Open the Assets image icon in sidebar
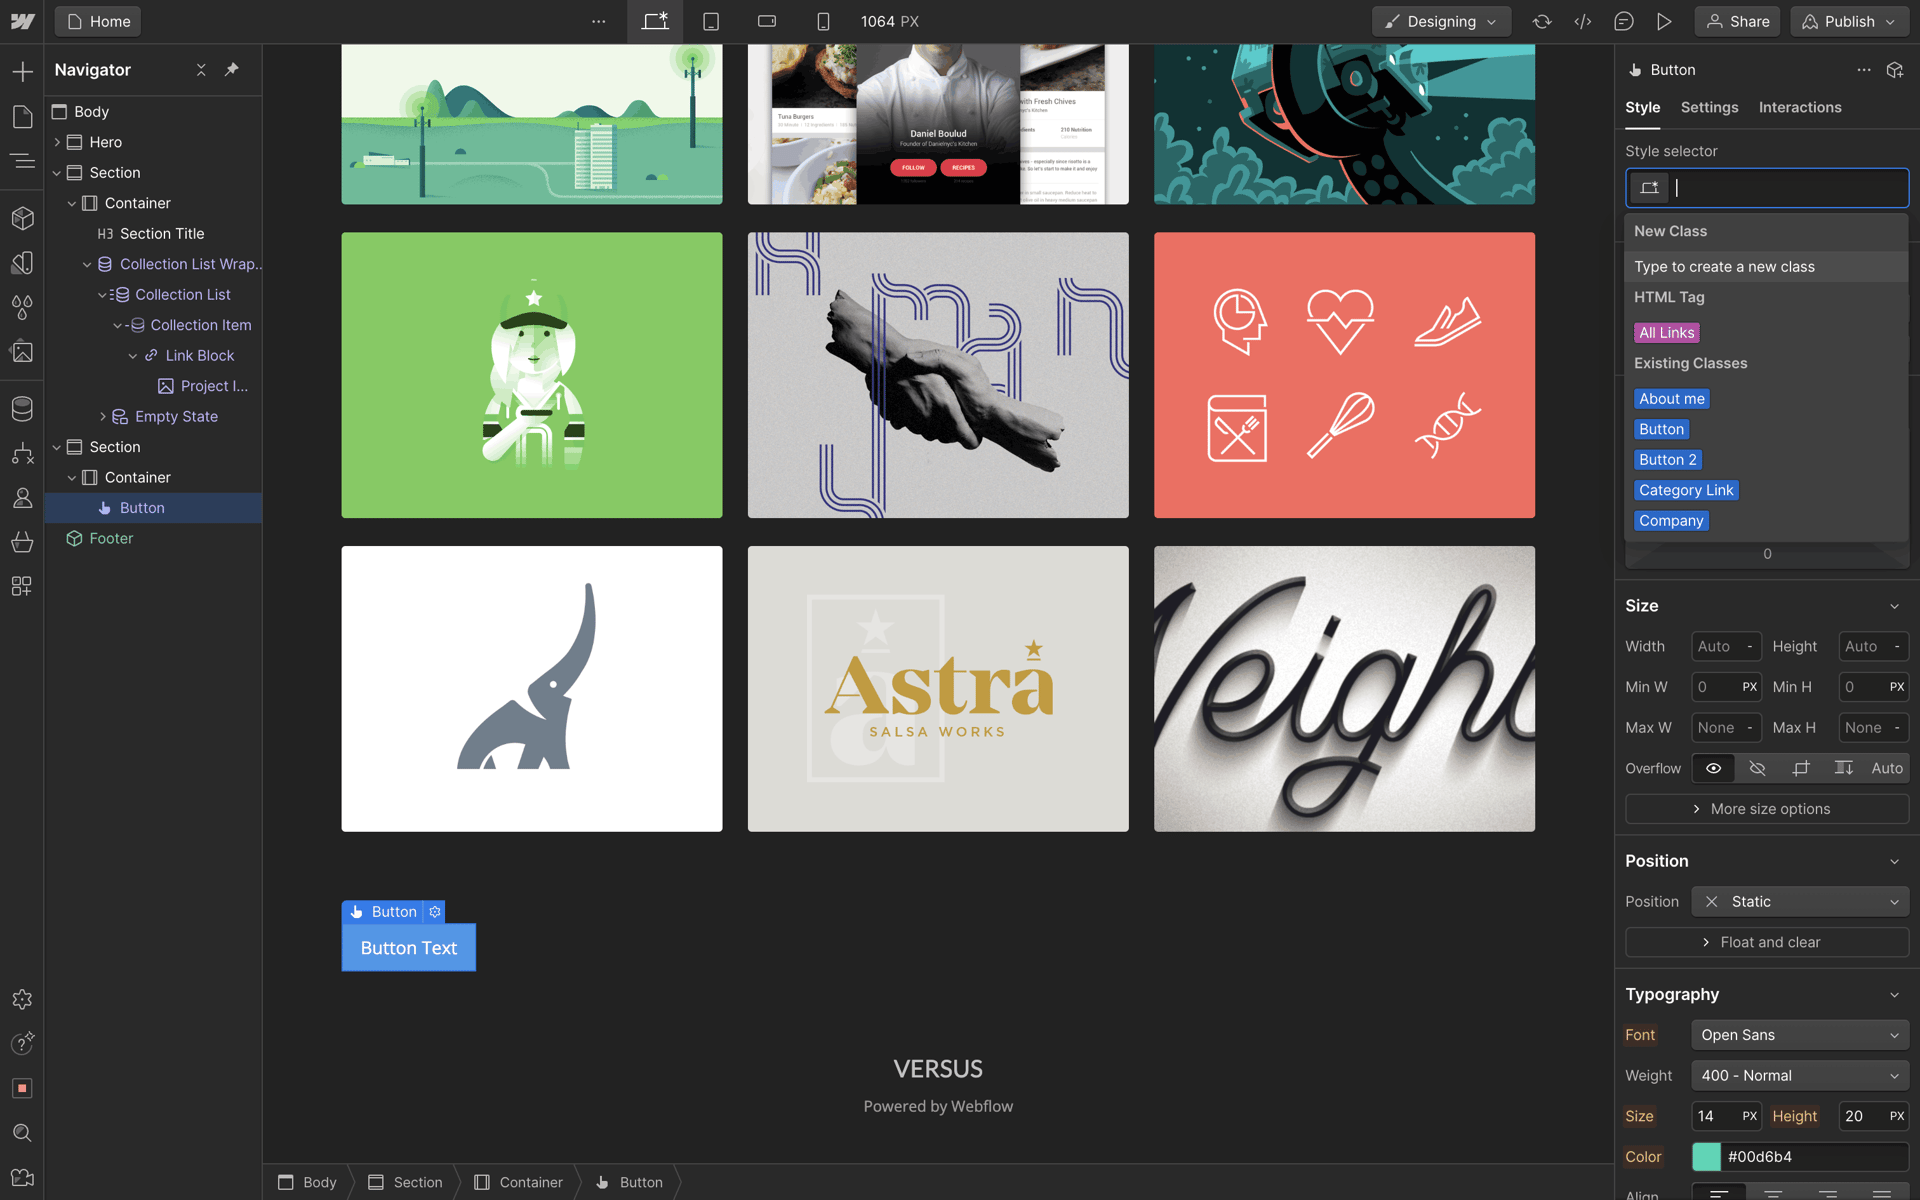 point(22,352)
